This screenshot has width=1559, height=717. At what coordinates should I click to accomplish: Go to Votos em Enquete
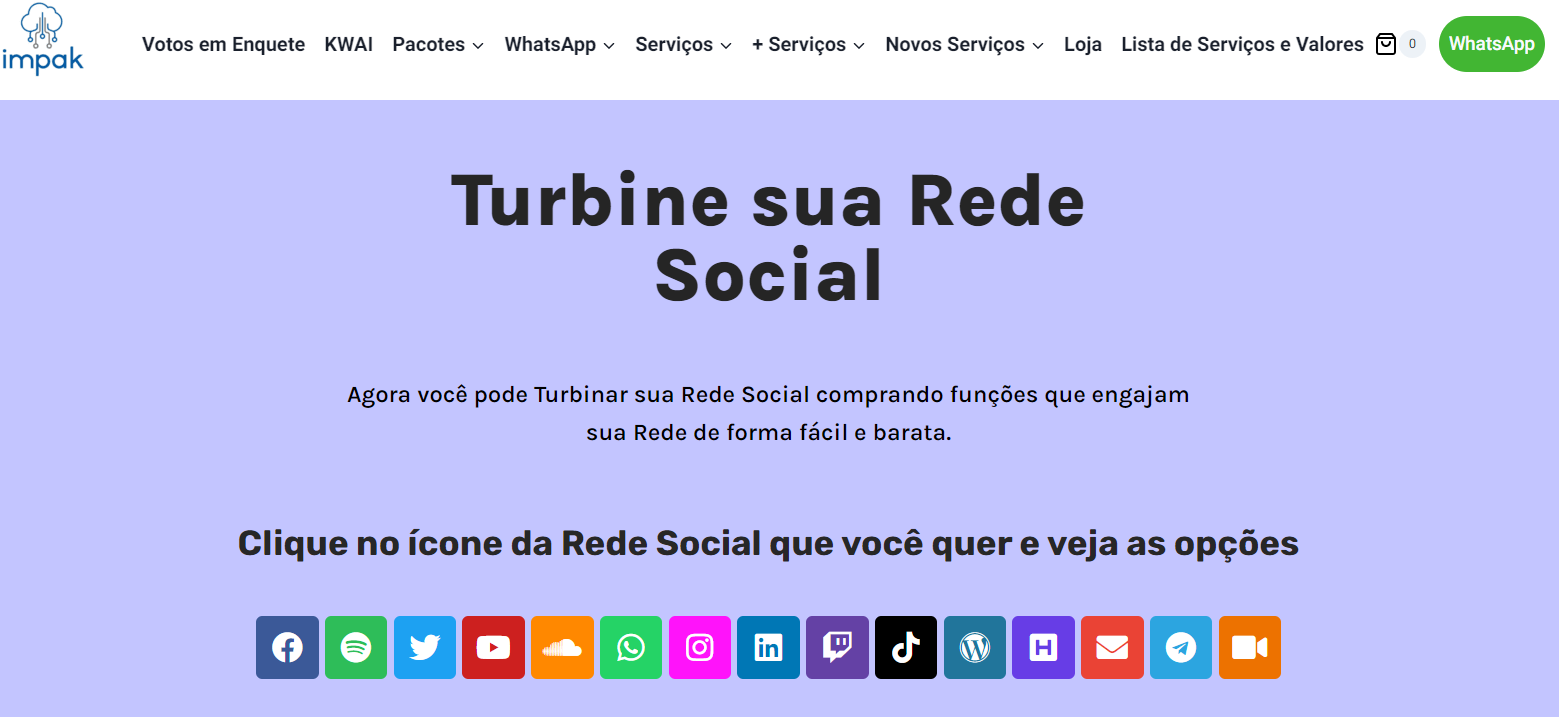[x=223, y=44]
